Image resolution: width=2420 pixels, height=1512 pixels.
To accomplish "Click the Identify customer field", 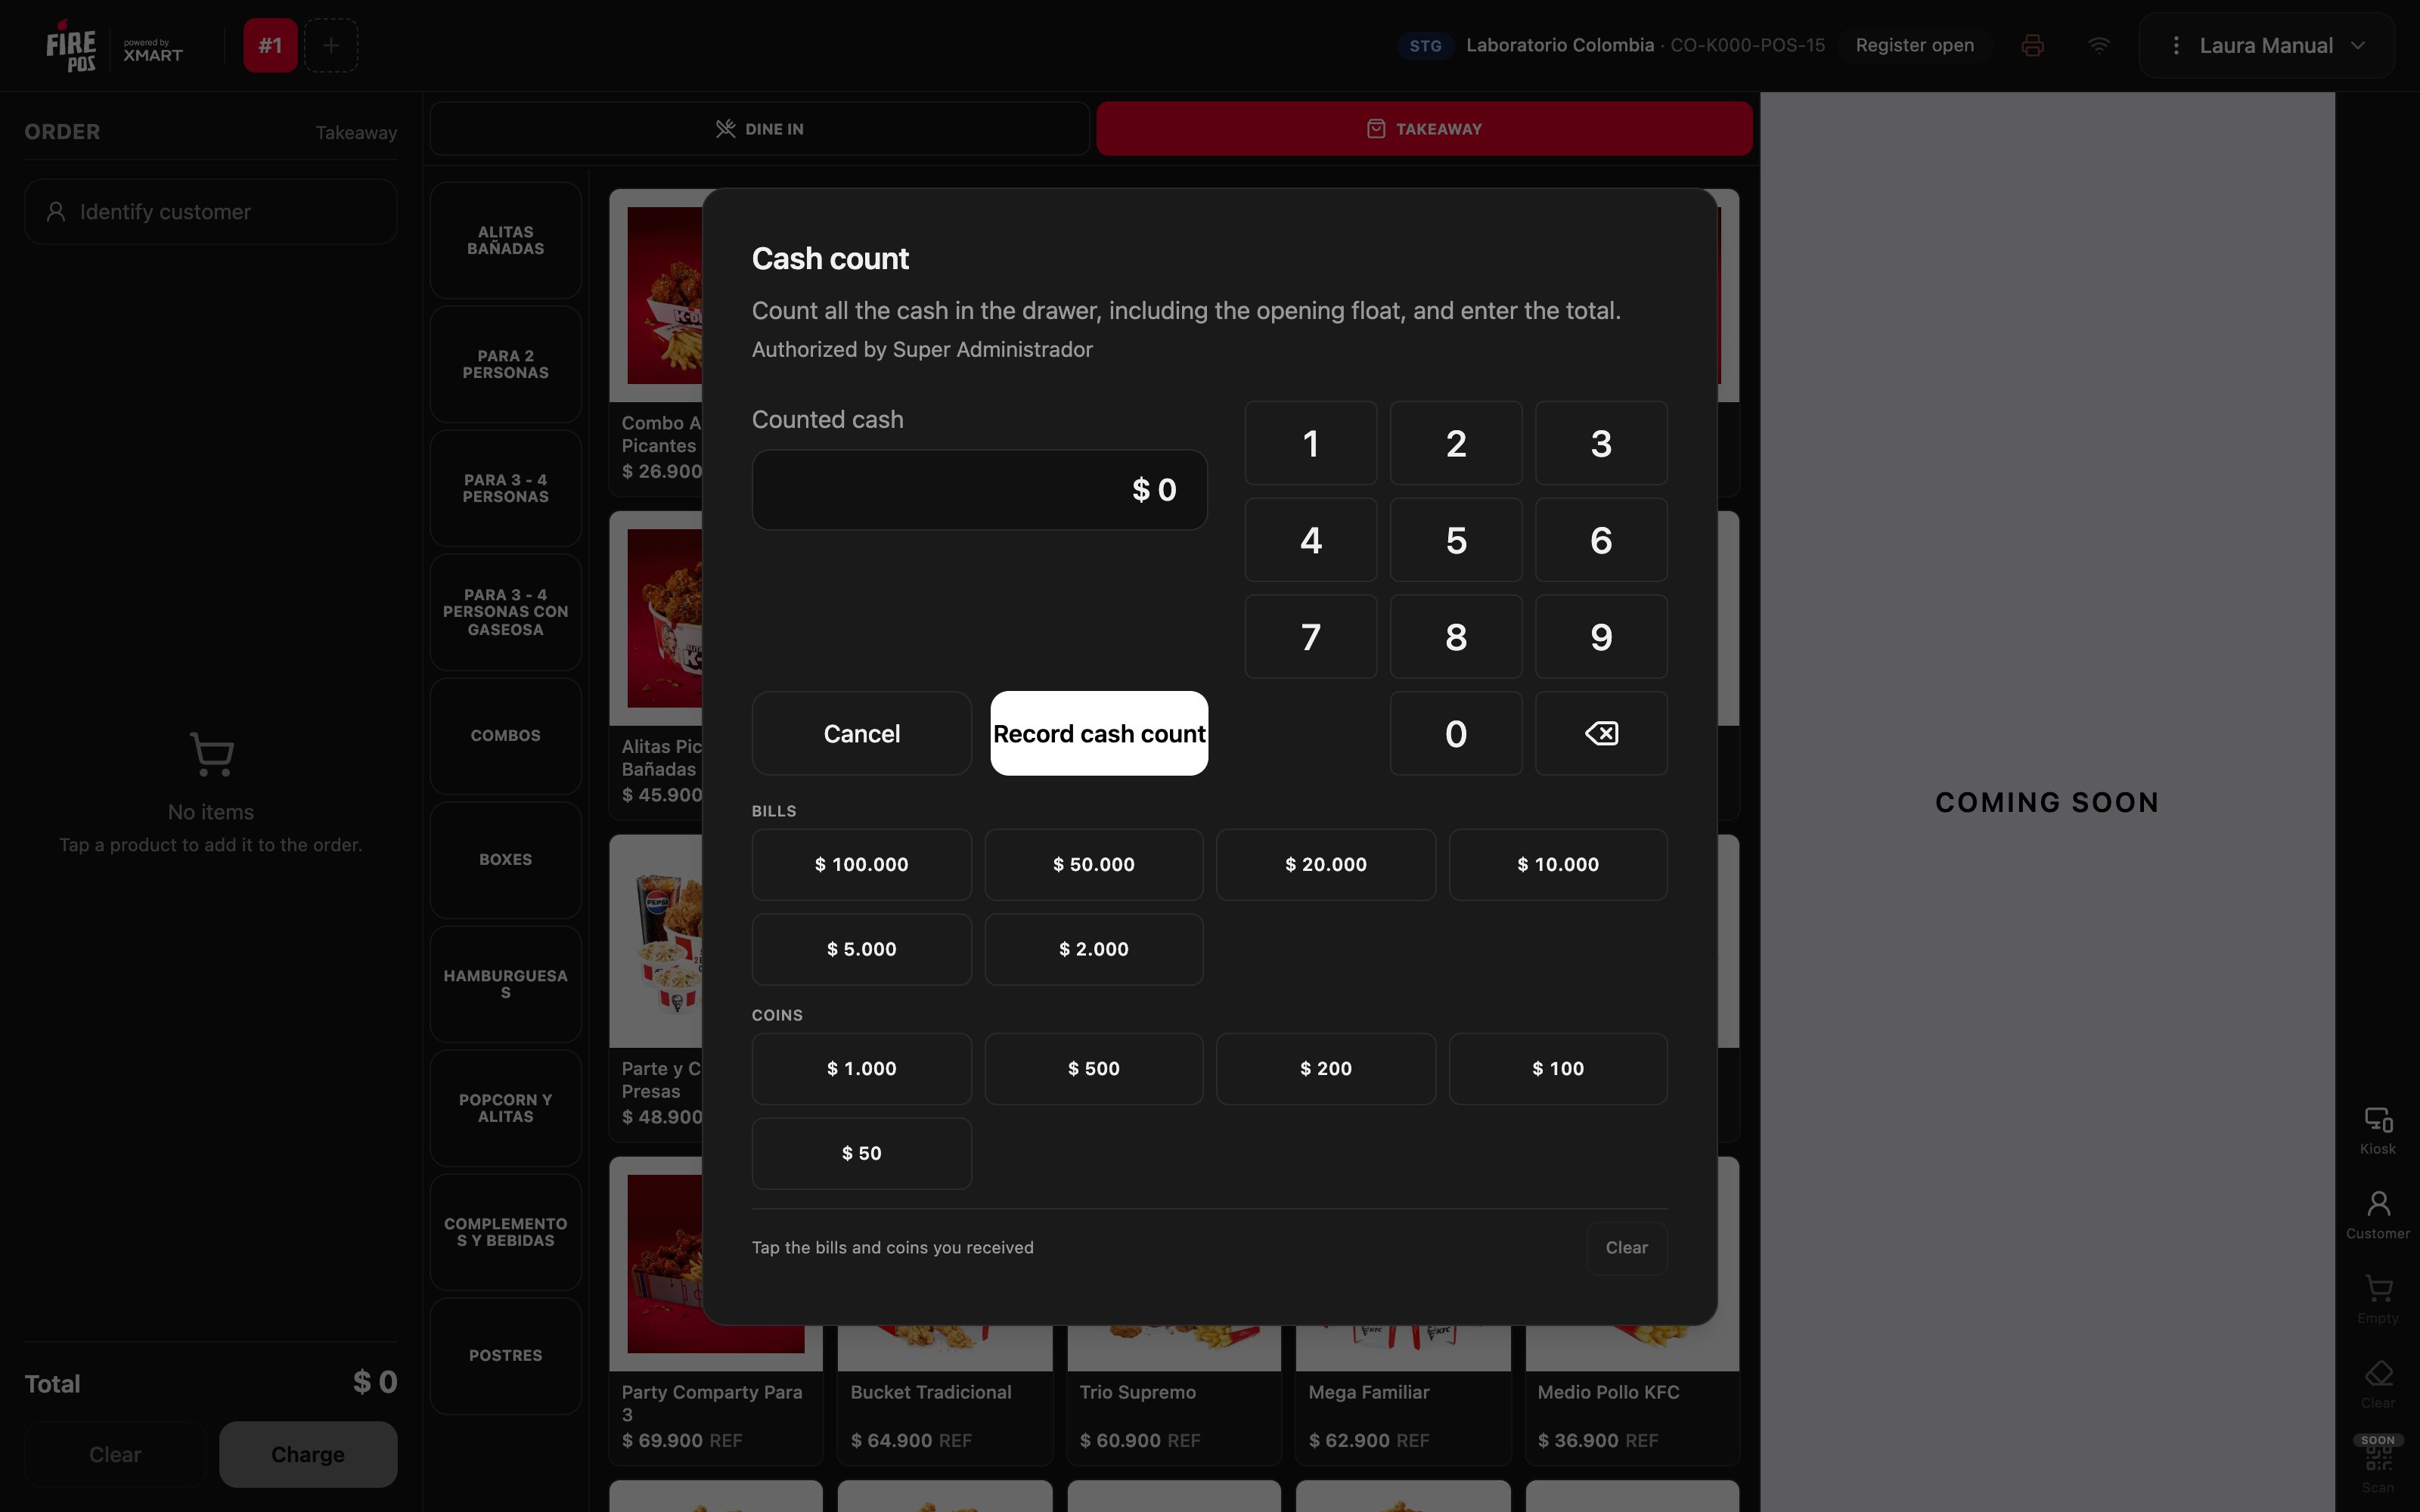I will pyautogui.click(x=211, y=212).
